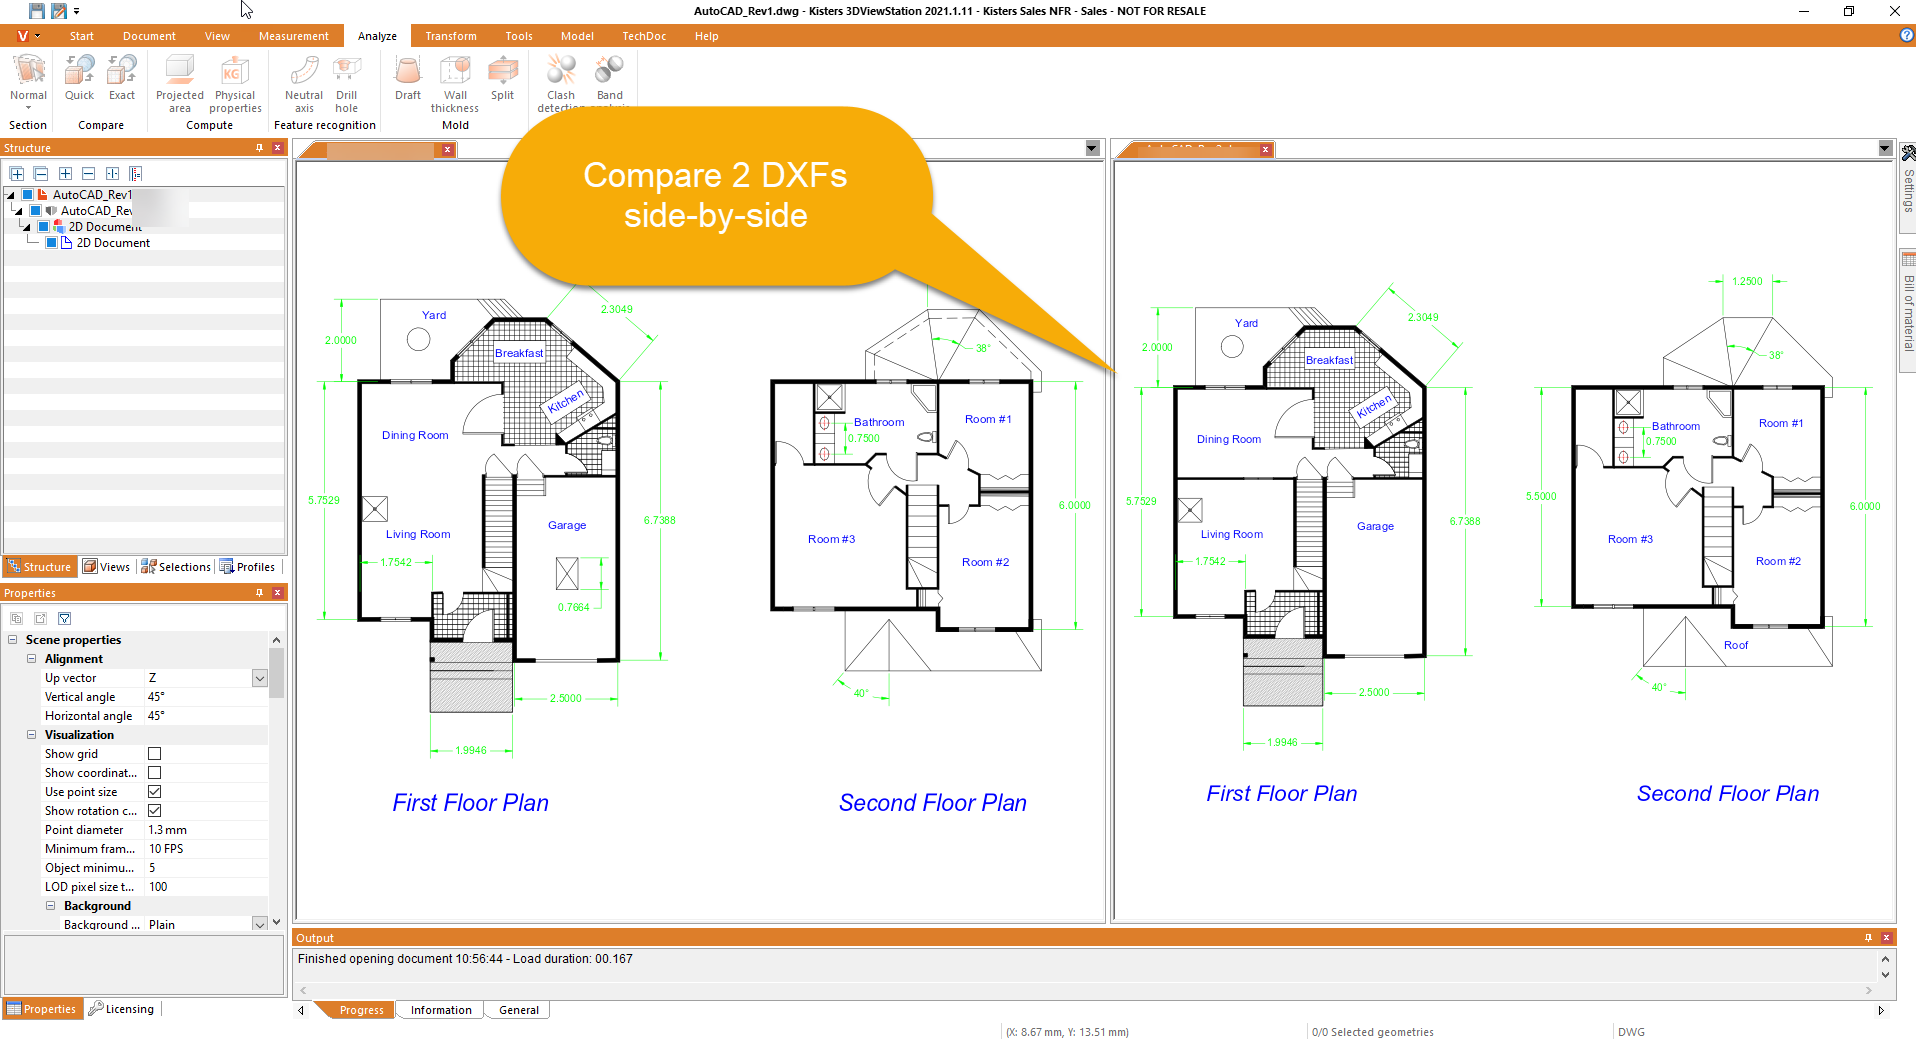This screenshot has height=1040, width=1916.
Task: Run the Quick compare tool
Action: pyautogui.click(x=79, y=78)
